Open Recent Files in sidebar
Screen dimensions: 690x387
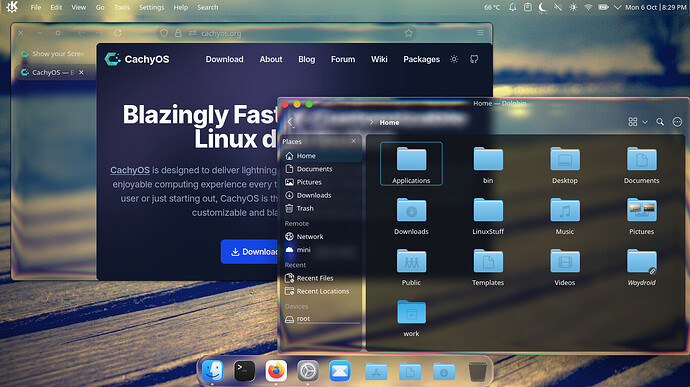(x=321, y=278)
